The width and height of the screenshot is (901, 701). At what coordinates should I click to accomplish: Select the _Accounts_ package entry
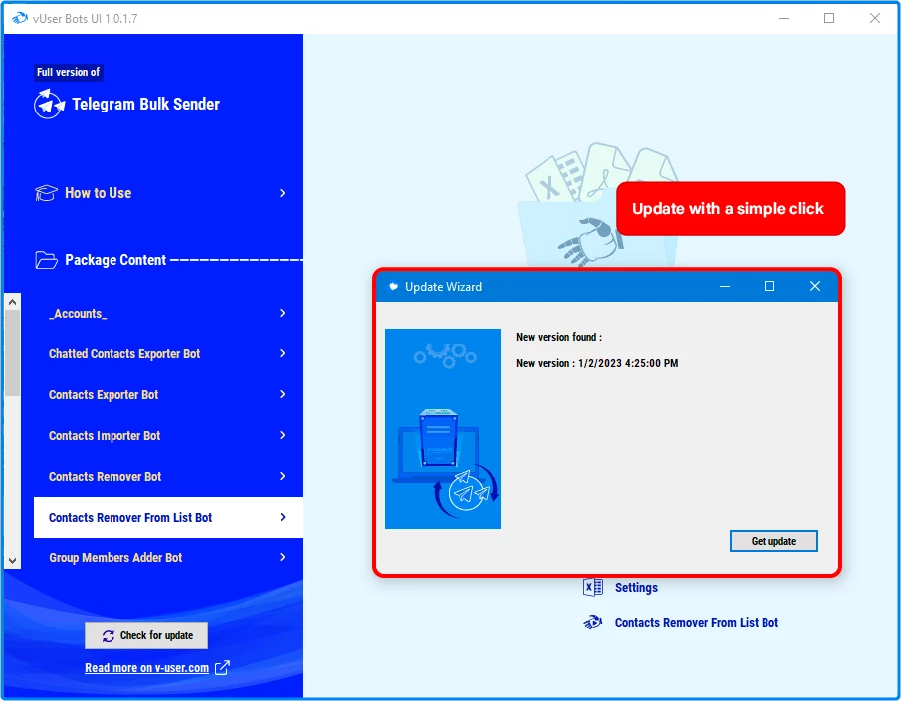pyautogui.click(x=168, y=313)
